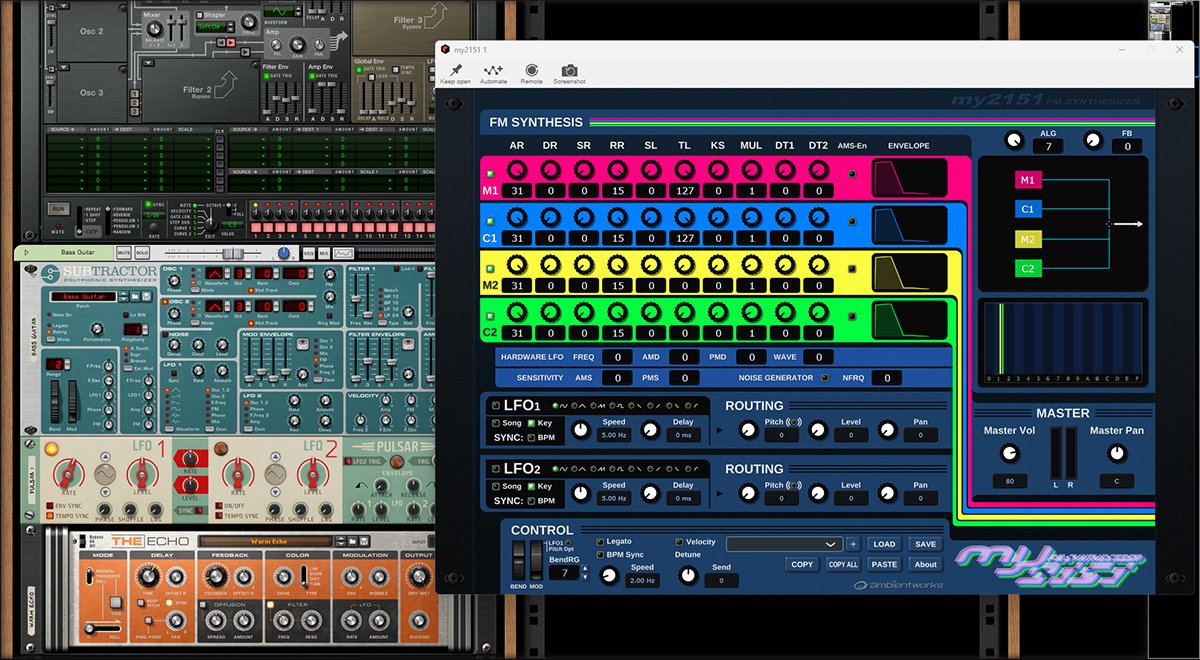Click Subtractor Polyphony spin arrows
The height and width of the screenshot is (660, 1200).
(x=145, y=329)
